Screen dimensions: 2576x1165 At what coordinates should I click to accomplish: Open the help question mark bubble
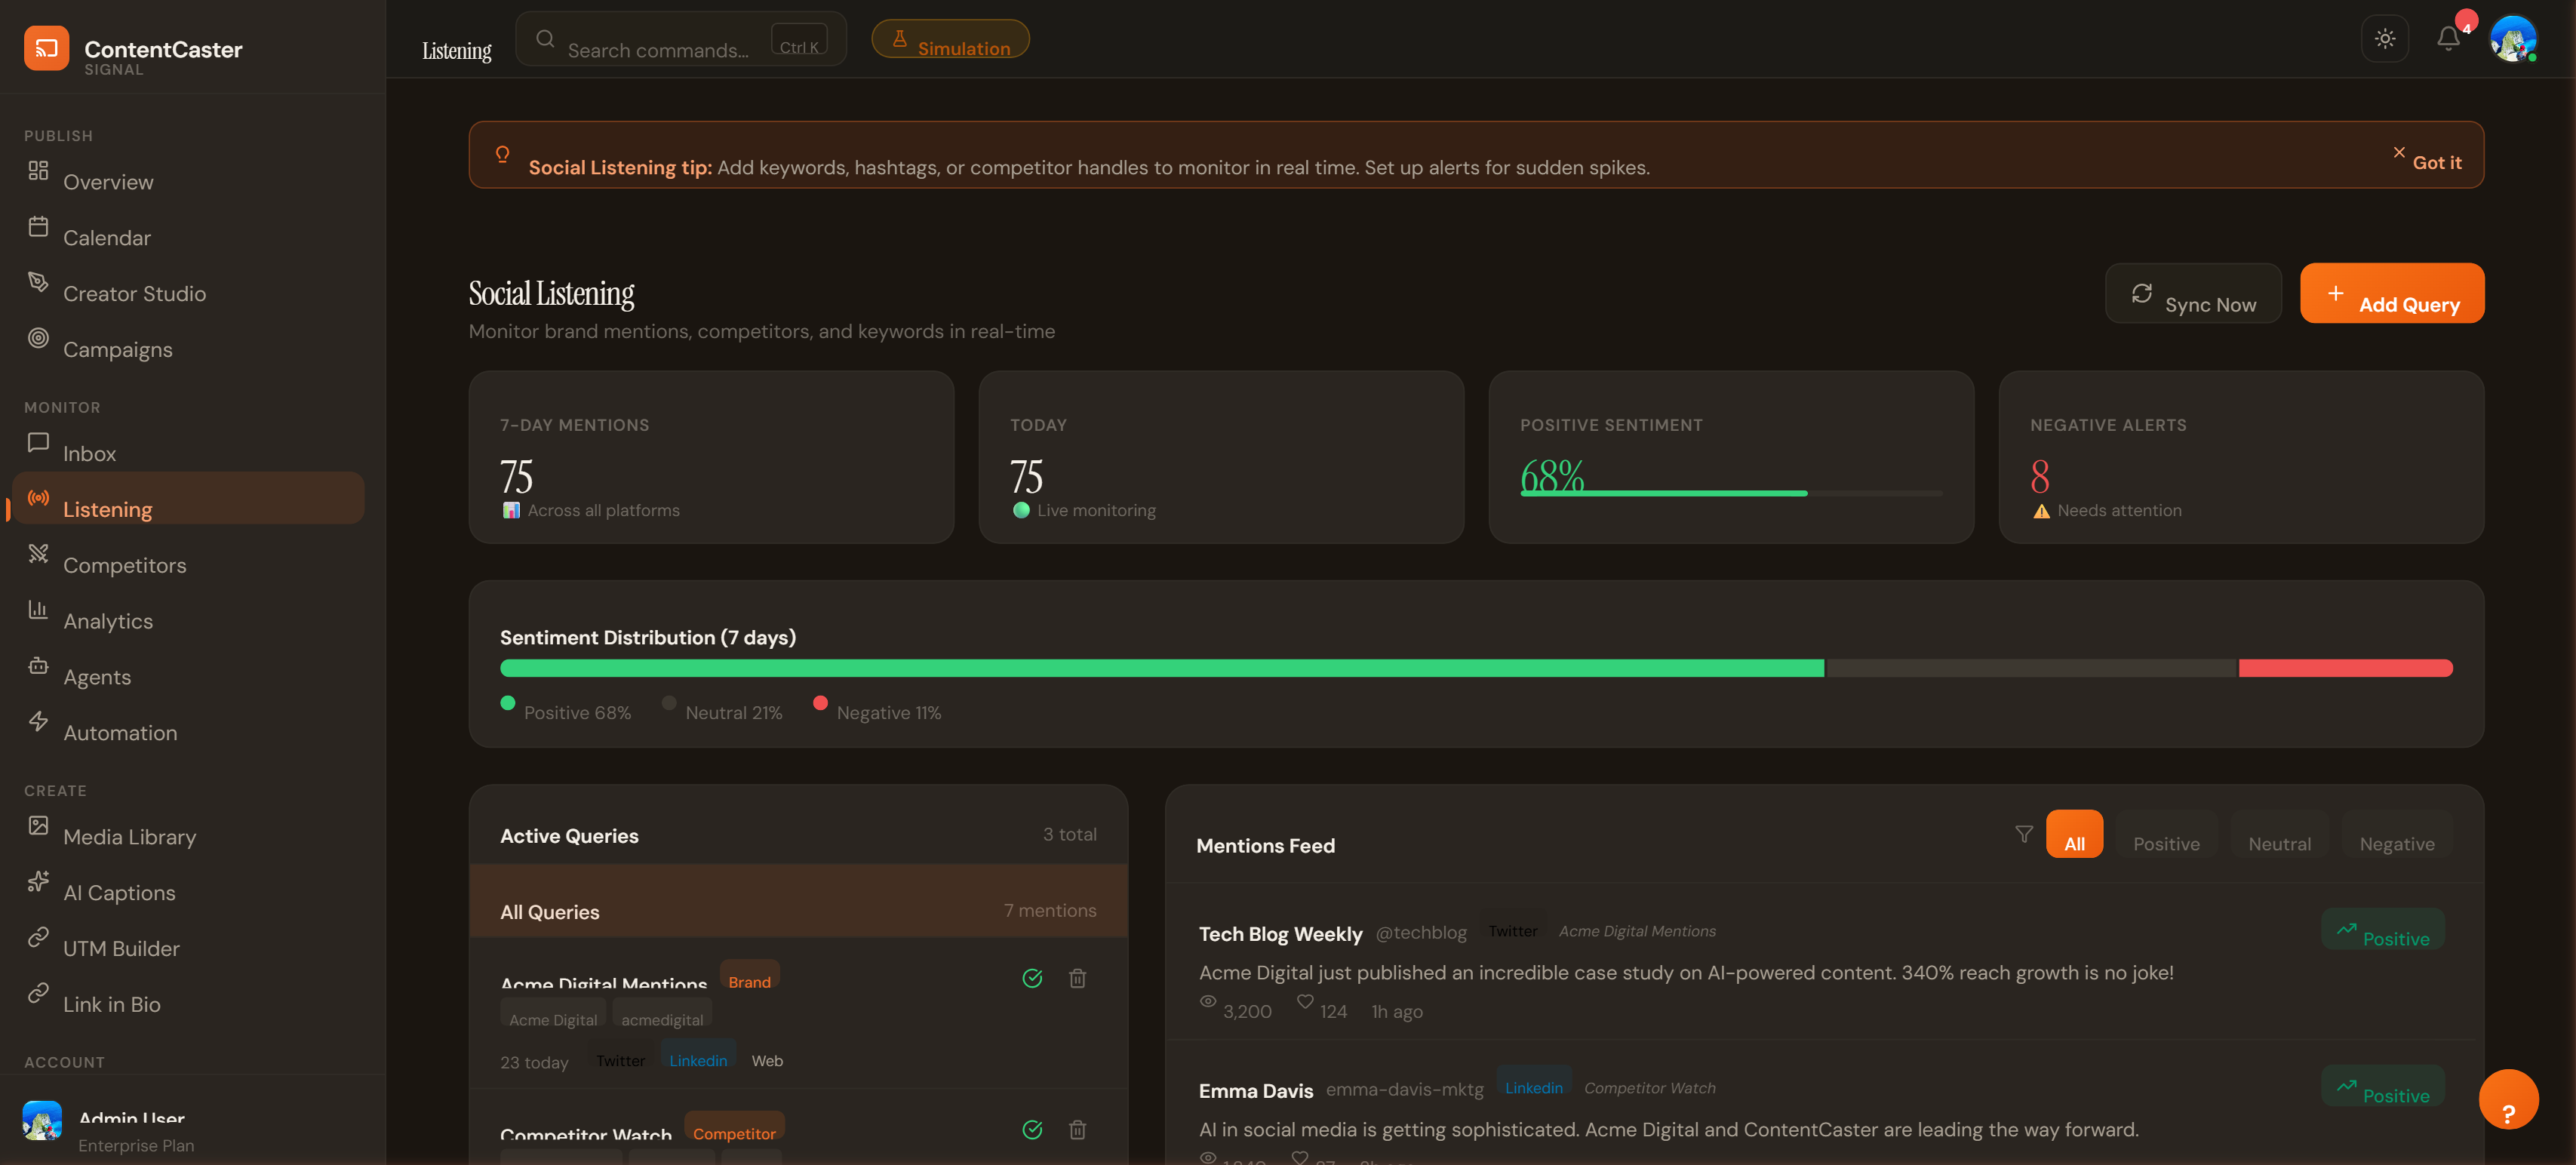[x=2508, y=1099]
